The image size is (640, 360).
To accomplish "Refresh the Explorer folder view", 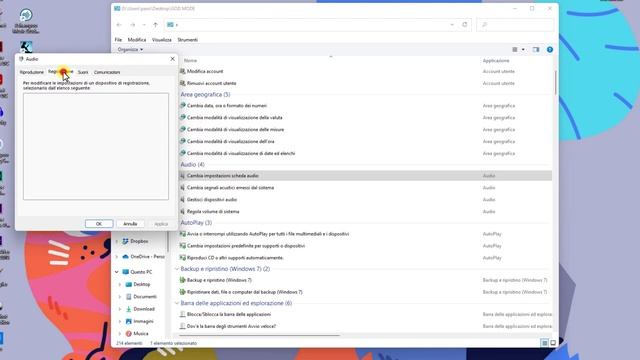I will [x=464, y=24].
